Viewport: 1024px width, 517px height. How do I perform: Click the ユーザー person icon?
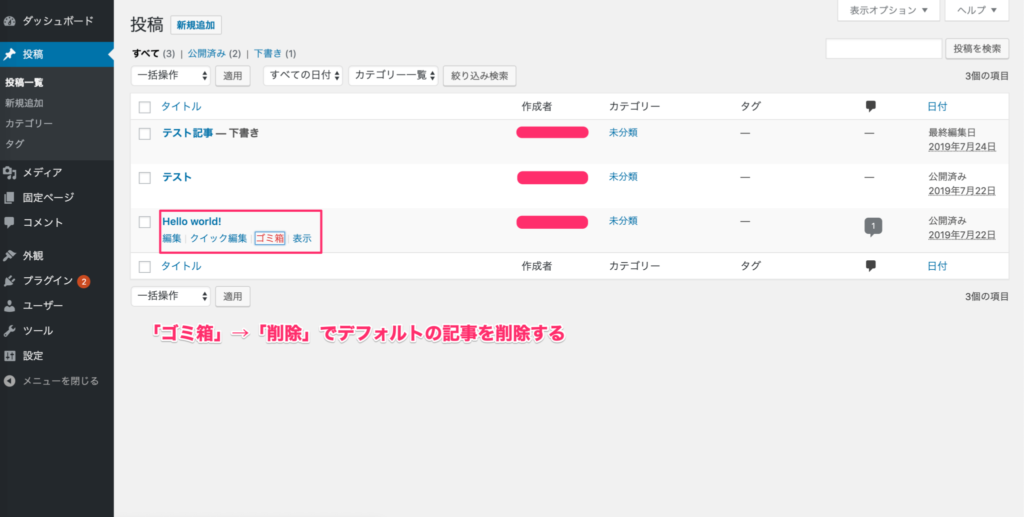(x=9, y=306)
